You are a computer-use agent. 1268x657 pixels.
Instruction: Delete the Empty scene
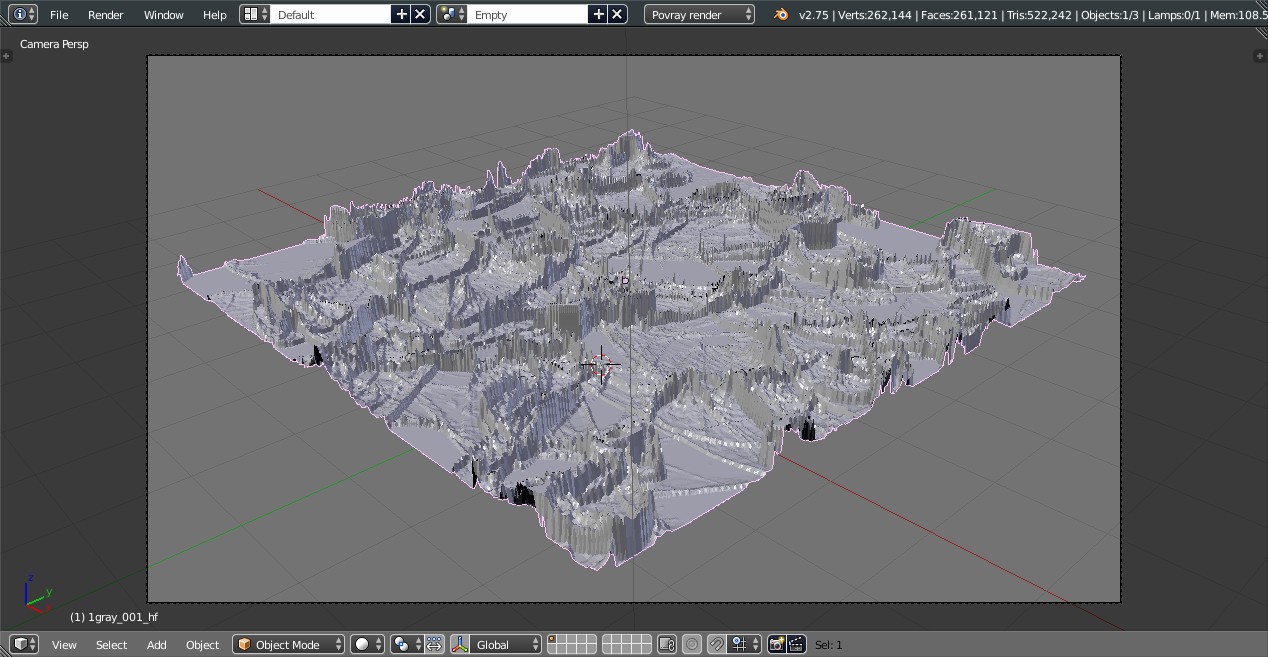[x=617, y=14]
